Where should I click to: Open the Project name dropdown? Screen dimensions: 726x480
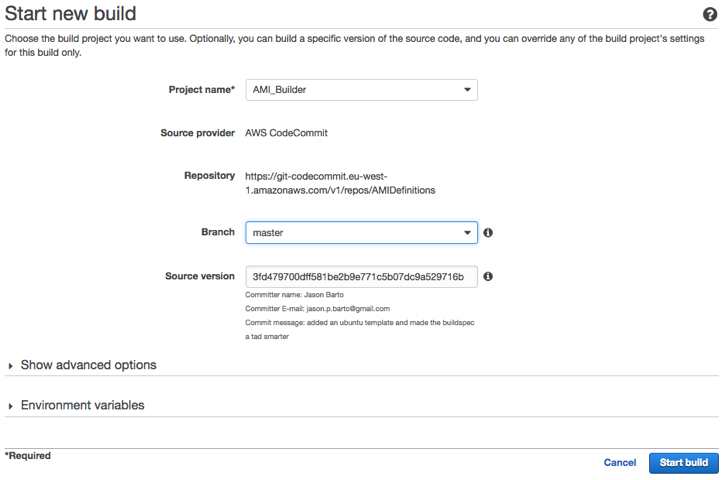point(361,90)
